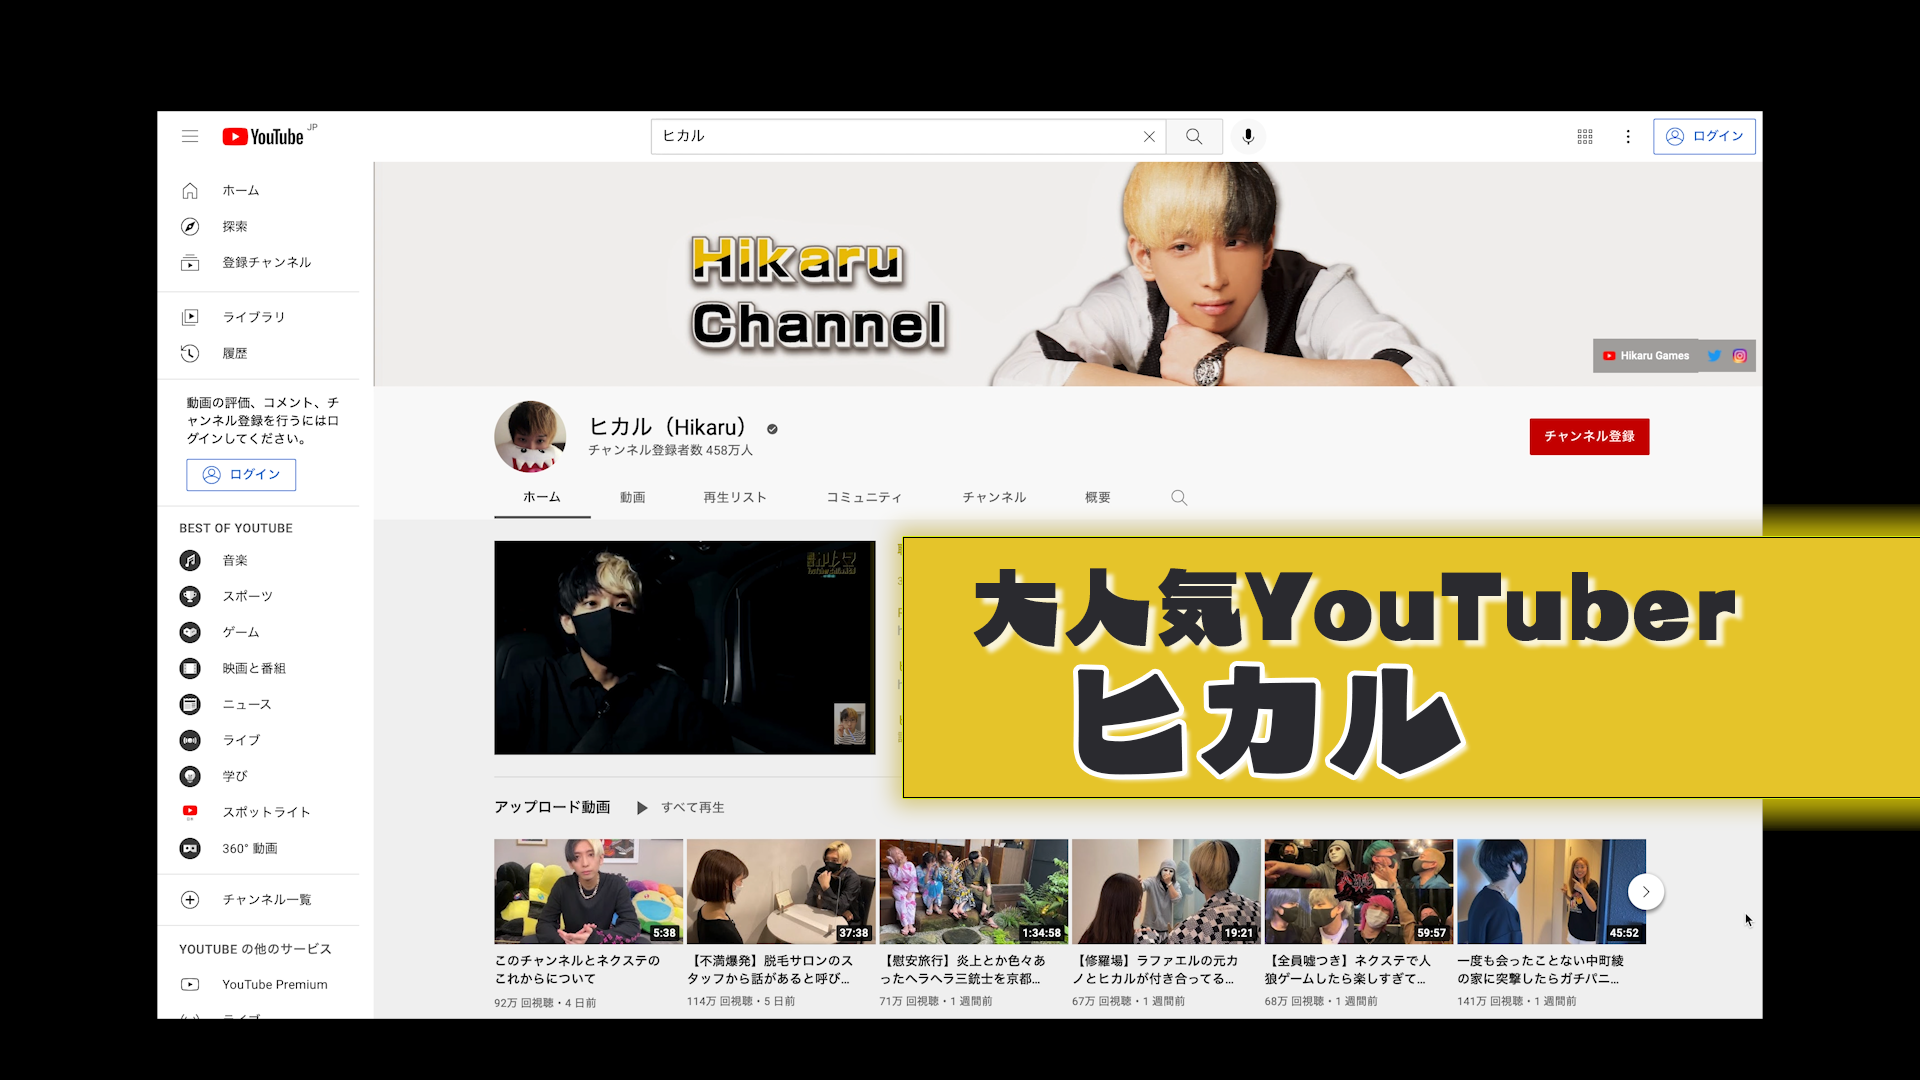Open the 45:52 video thumbnail

1552,892
